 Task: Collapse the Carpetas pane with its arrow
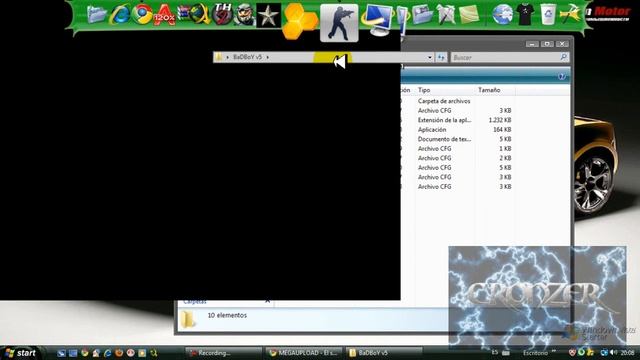pos(267,302)
